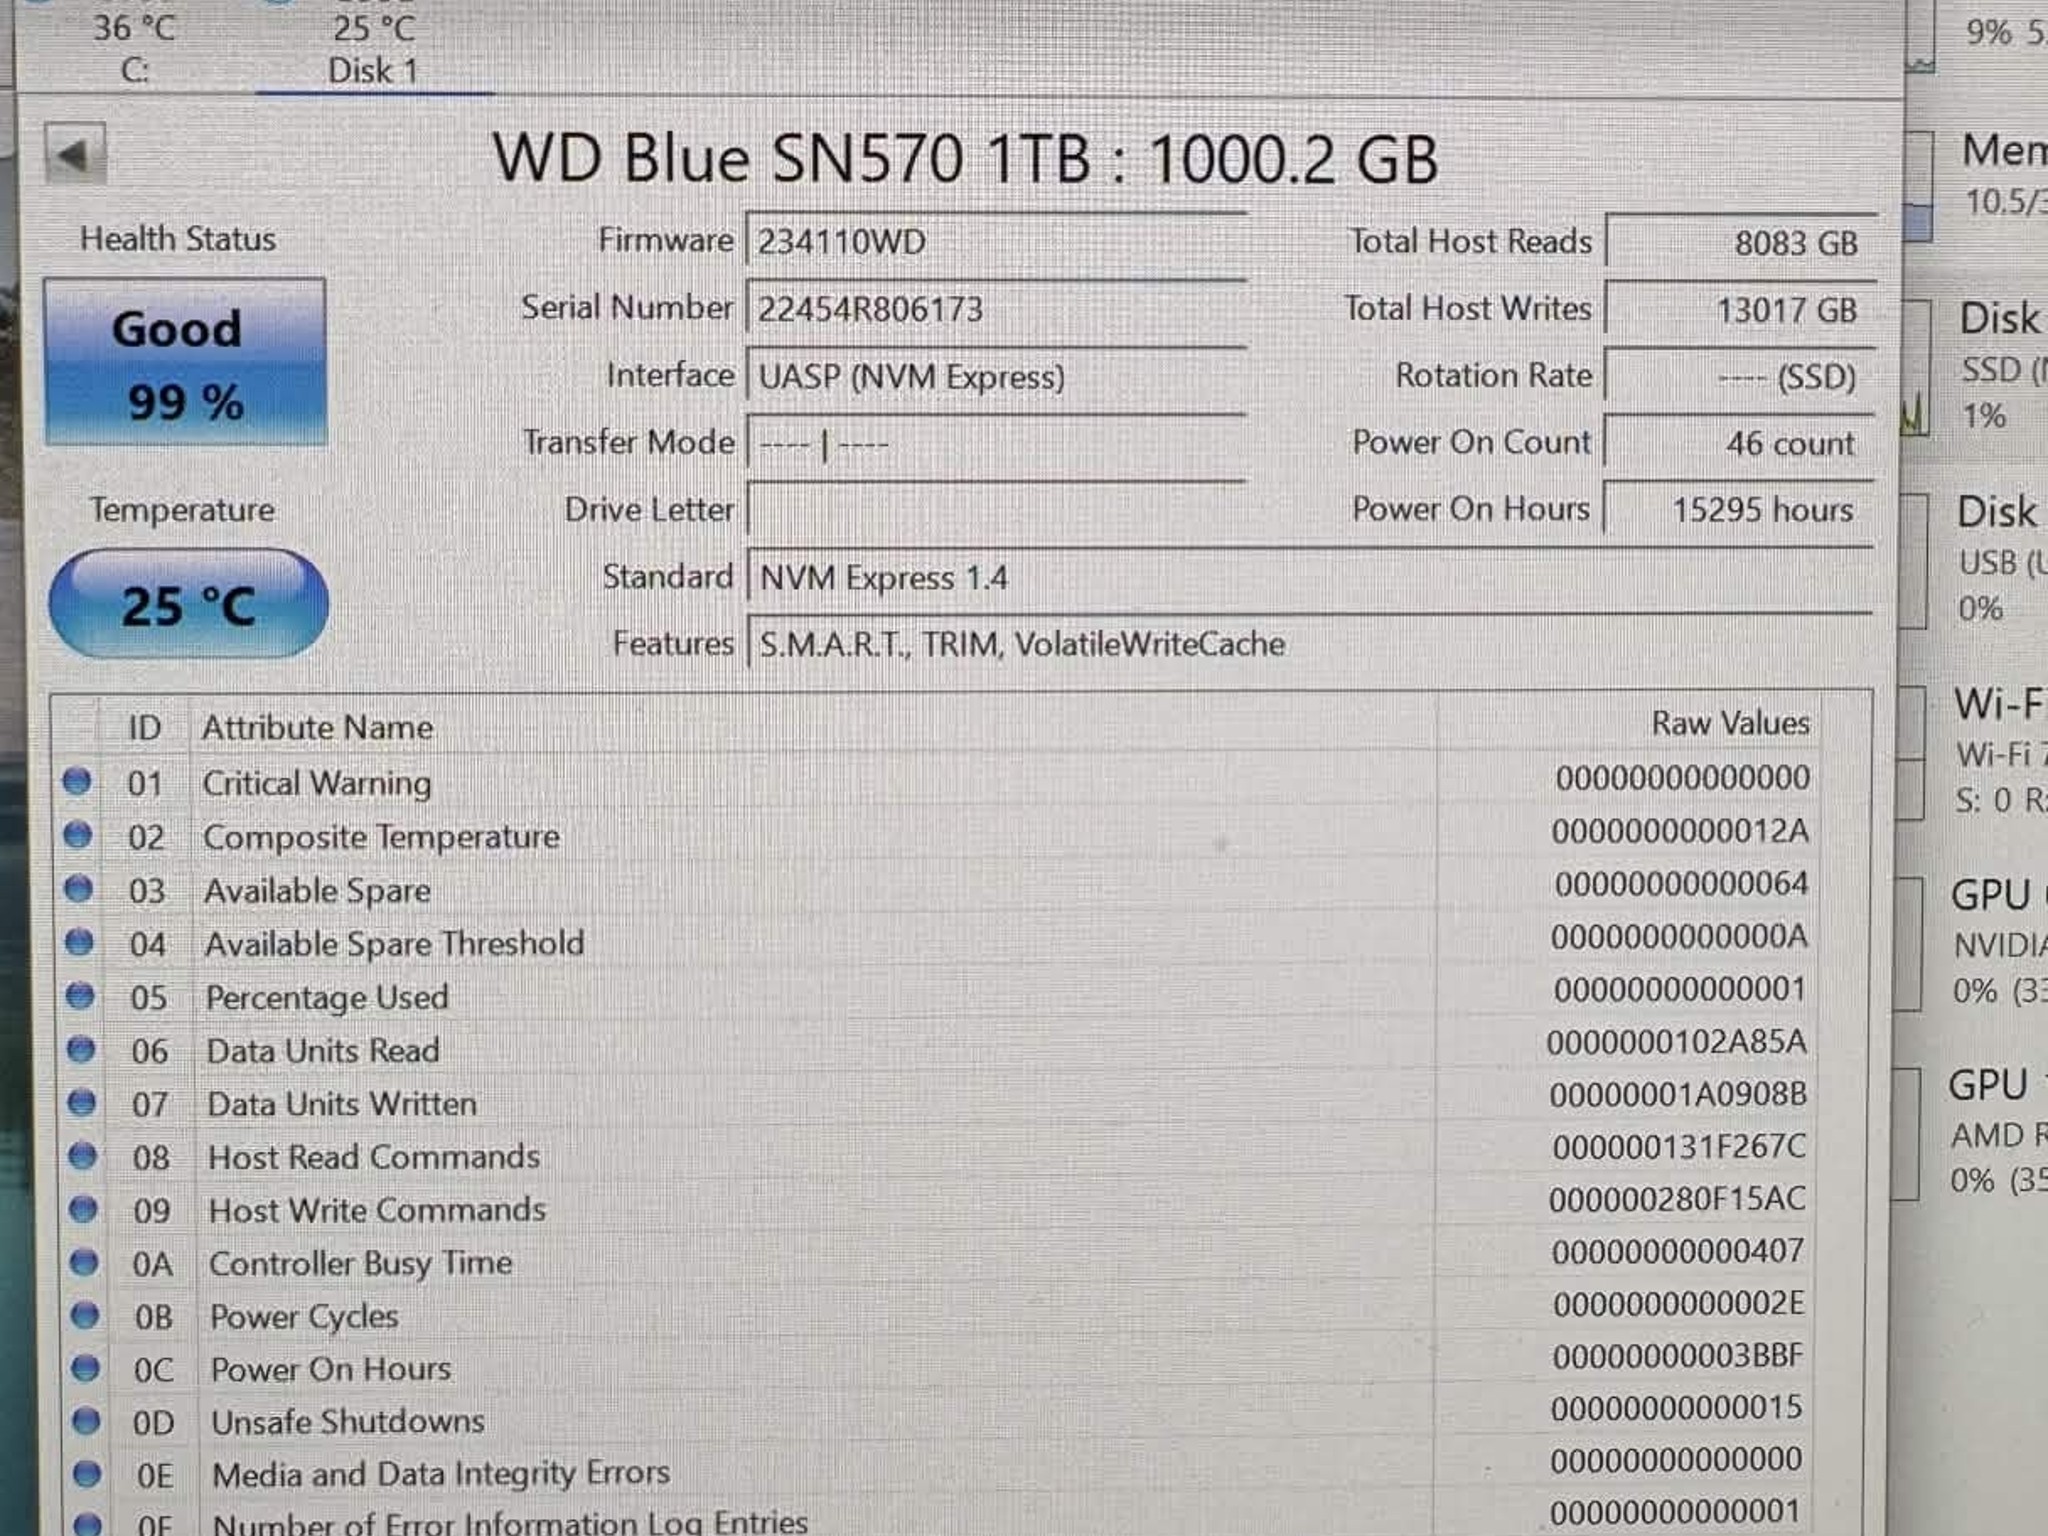
Task: Select the Available Spare Threshold attribute name
Action: [x=395, y=943]
